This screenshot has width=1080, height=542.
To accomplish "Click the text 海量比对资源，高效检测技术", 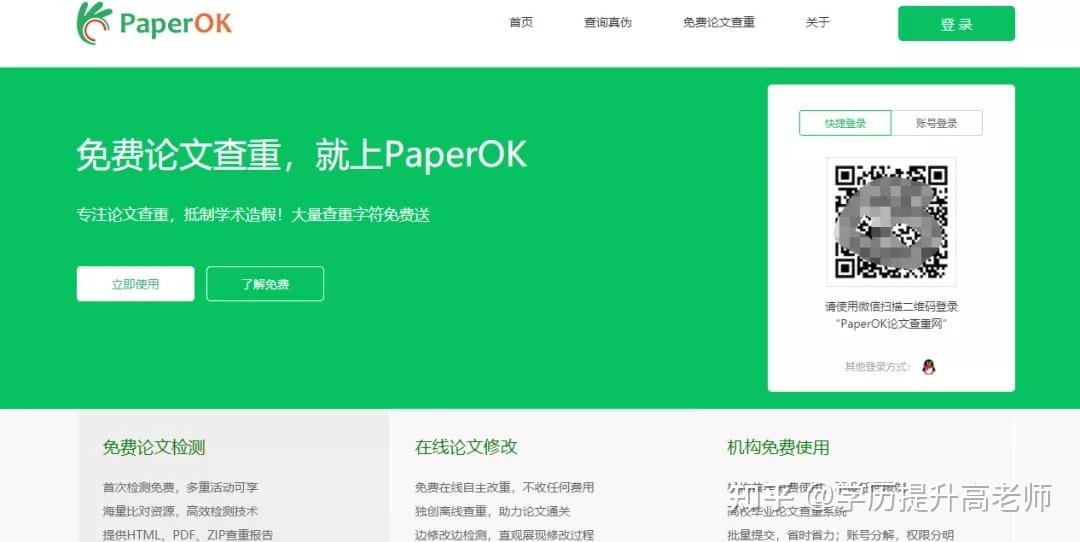I will (180, 512).
